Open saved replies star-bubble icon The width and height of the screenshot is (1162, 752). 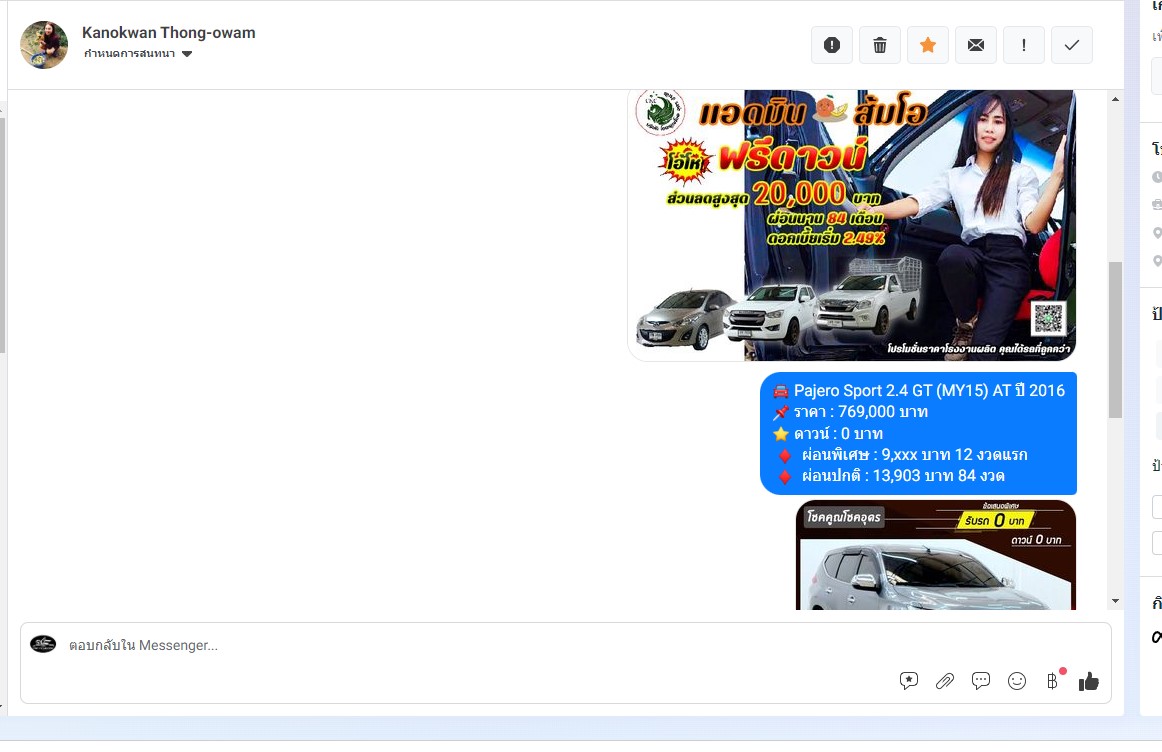point(909,681)
